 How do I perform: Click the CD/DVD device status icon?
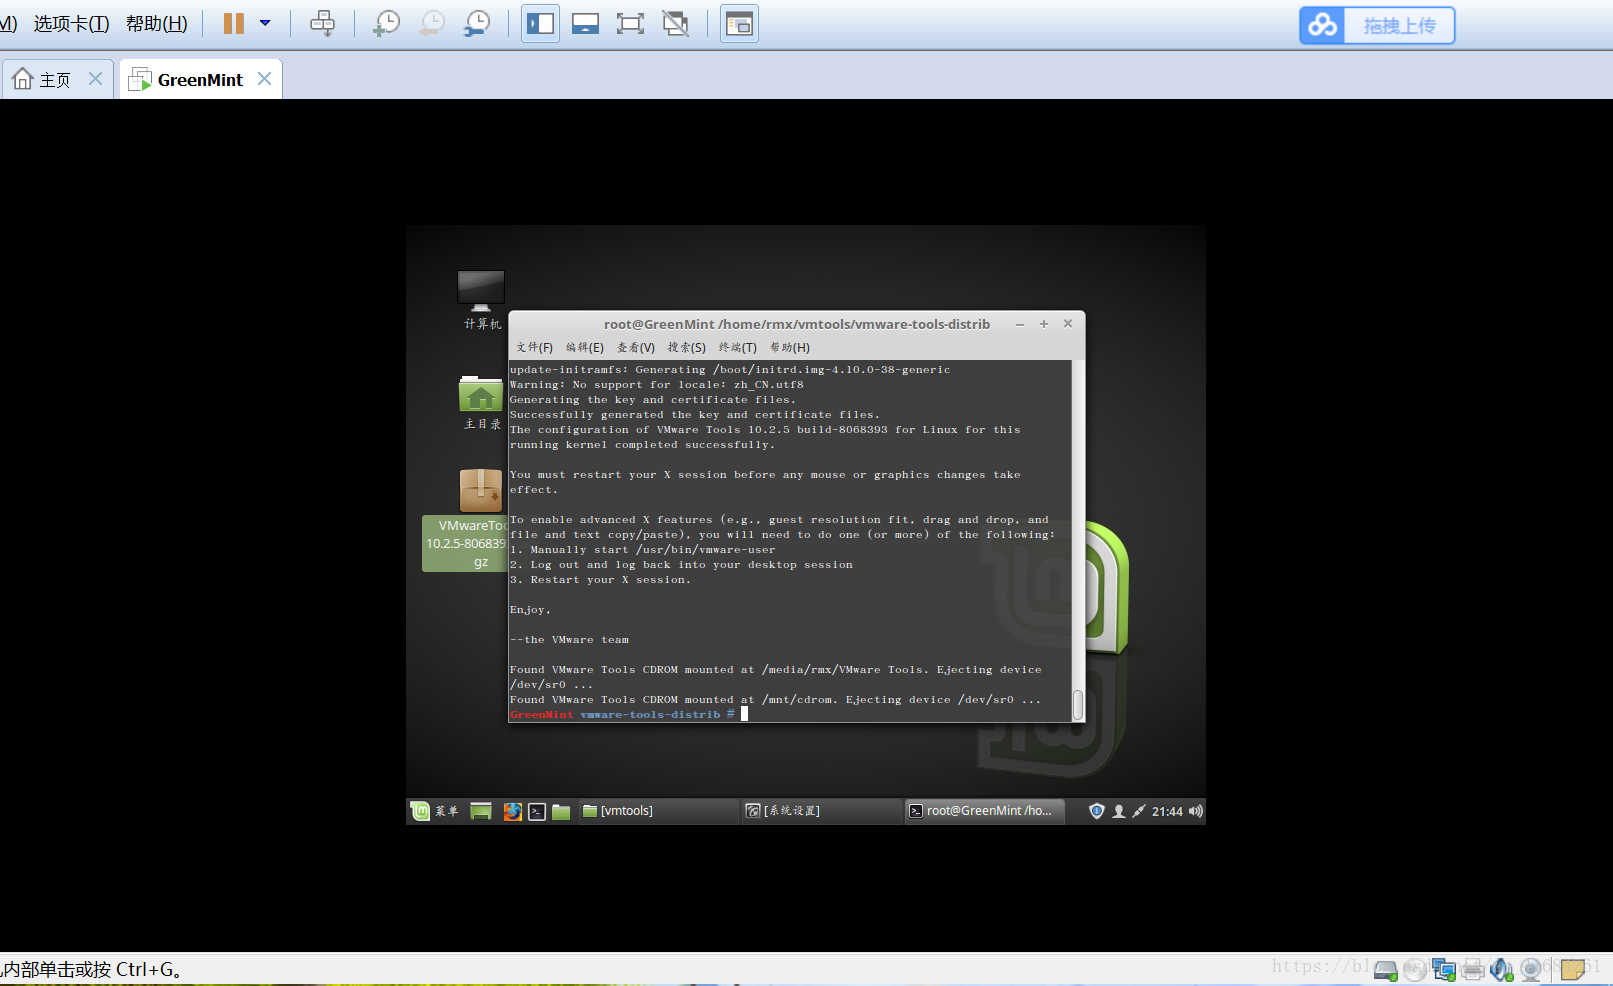point(1414,969)
